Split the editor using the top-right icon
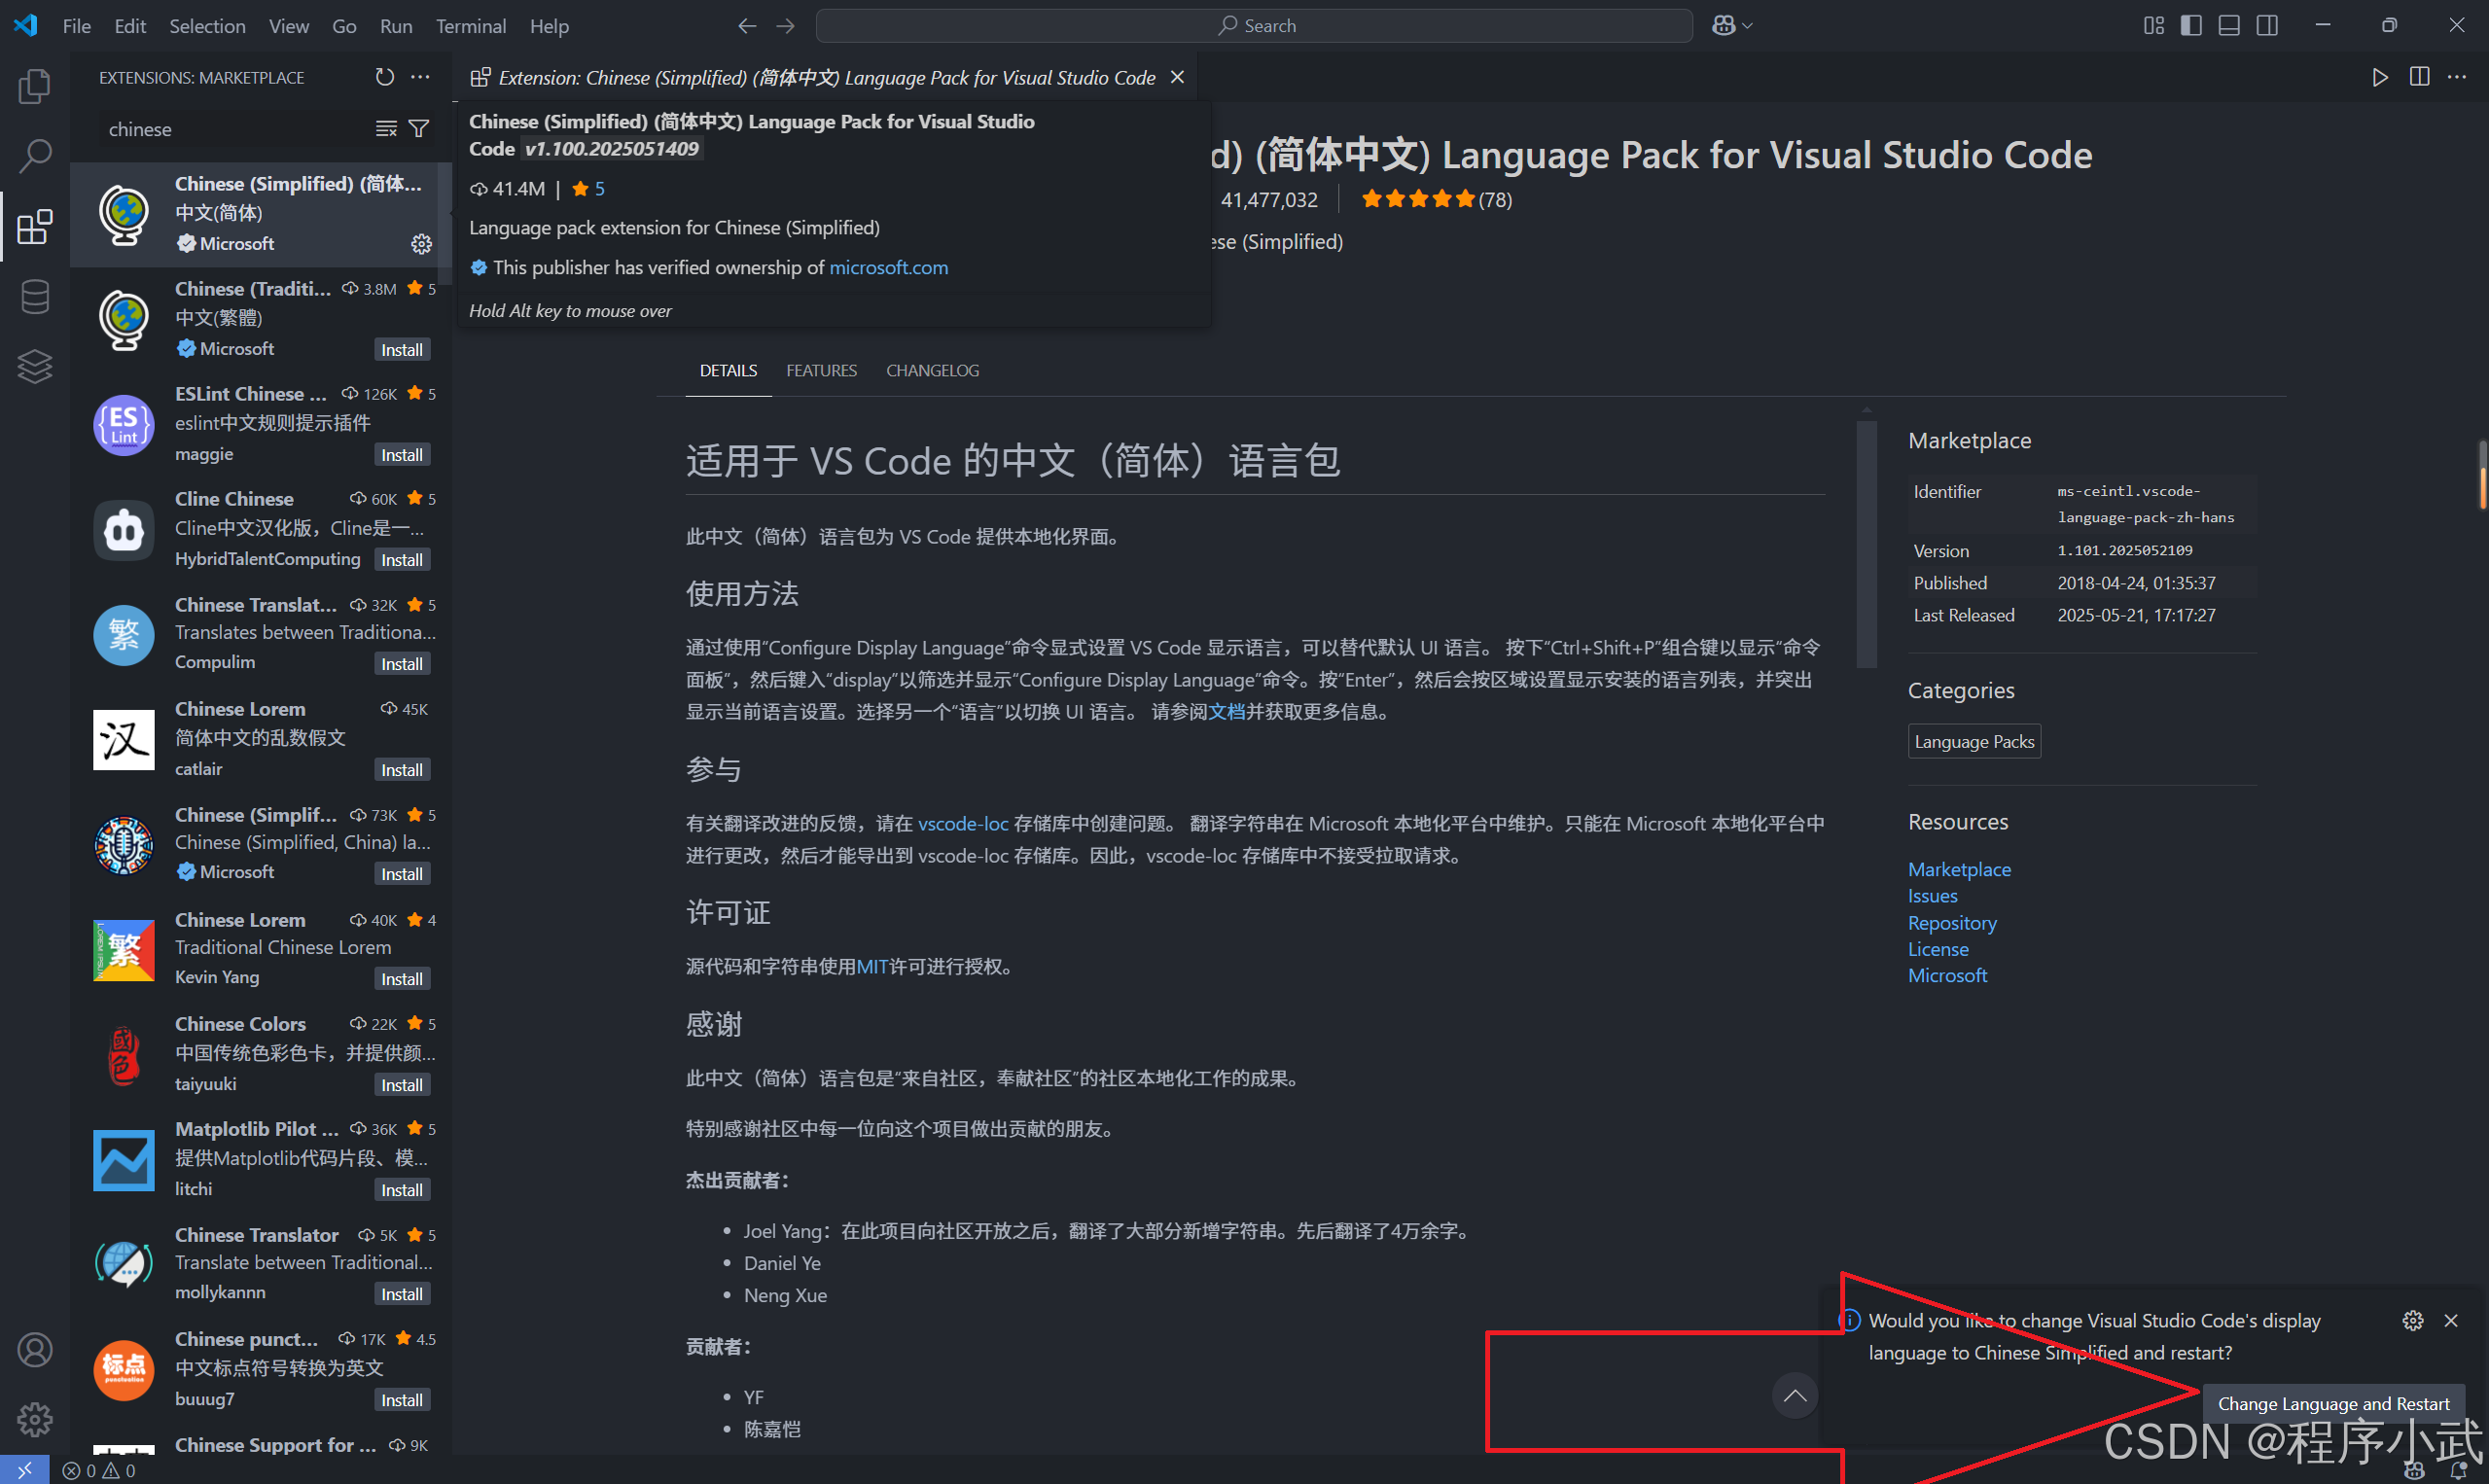This screenshot has width=2489, height=1484. click(x=2419, y=76)
